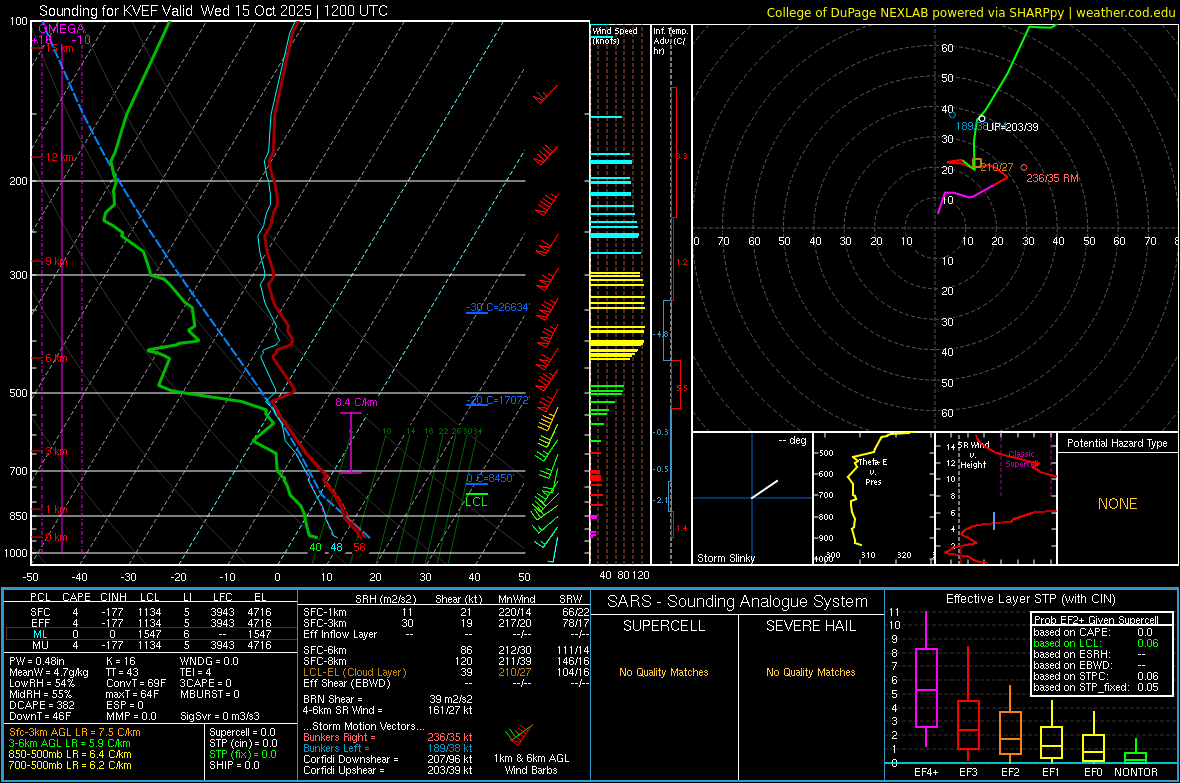
Task: Click the red surface temperature value 56
Action: coord(360,547)
